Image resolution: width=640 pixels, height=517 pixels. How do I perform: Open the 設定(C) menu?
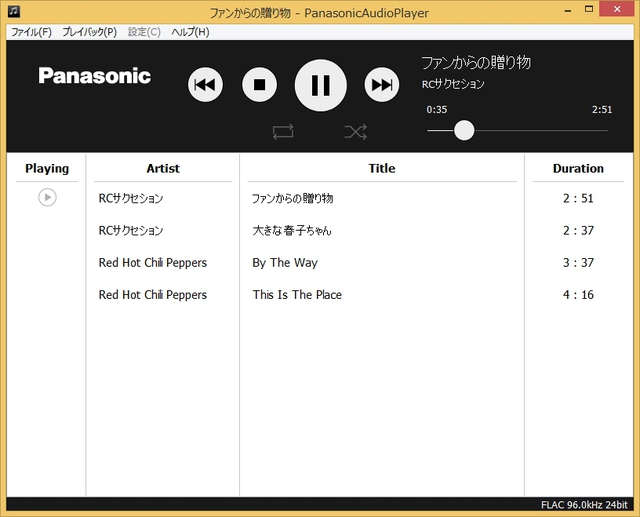tap(144, 32)
